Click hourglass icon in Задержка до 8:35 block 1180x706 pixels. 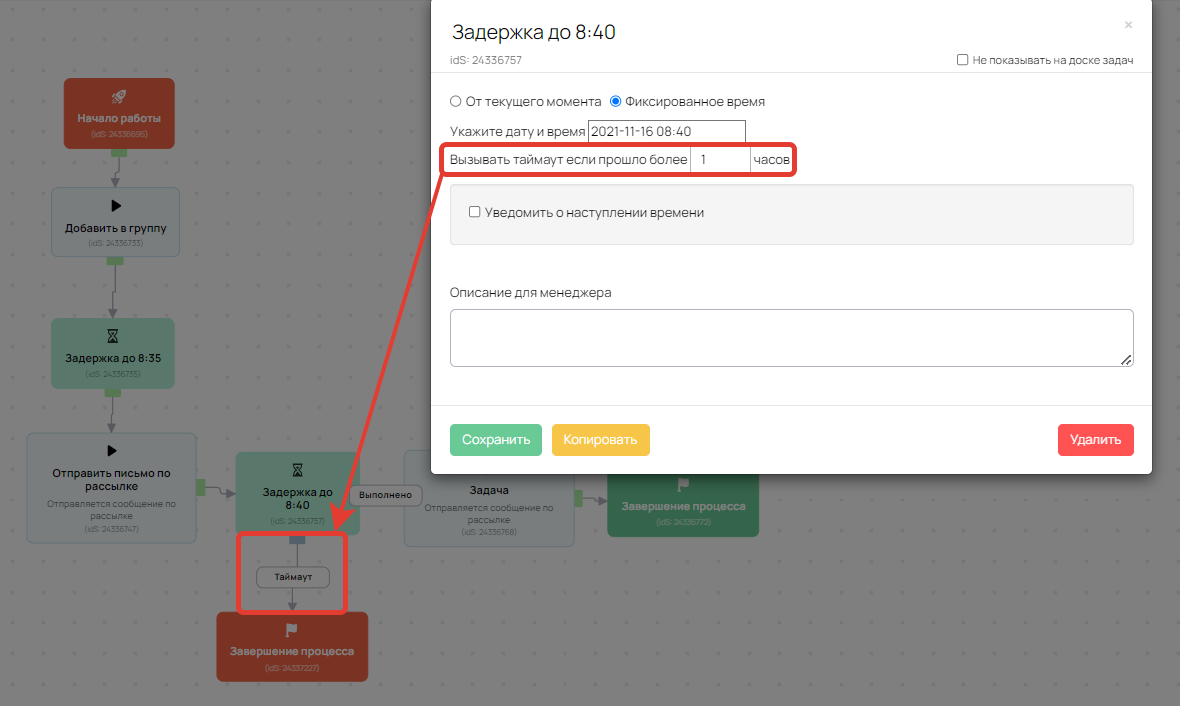(113, 337)
